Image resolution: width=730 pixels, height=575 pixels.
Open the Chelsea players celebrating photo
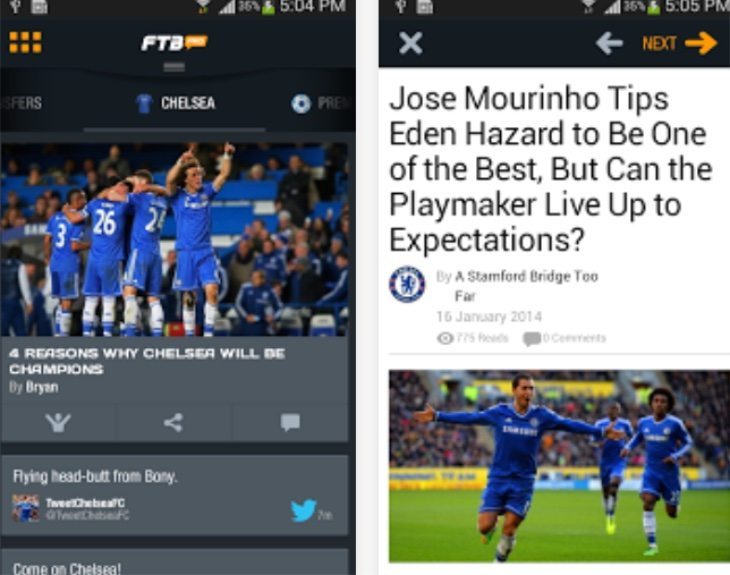(x=174, y=239)
